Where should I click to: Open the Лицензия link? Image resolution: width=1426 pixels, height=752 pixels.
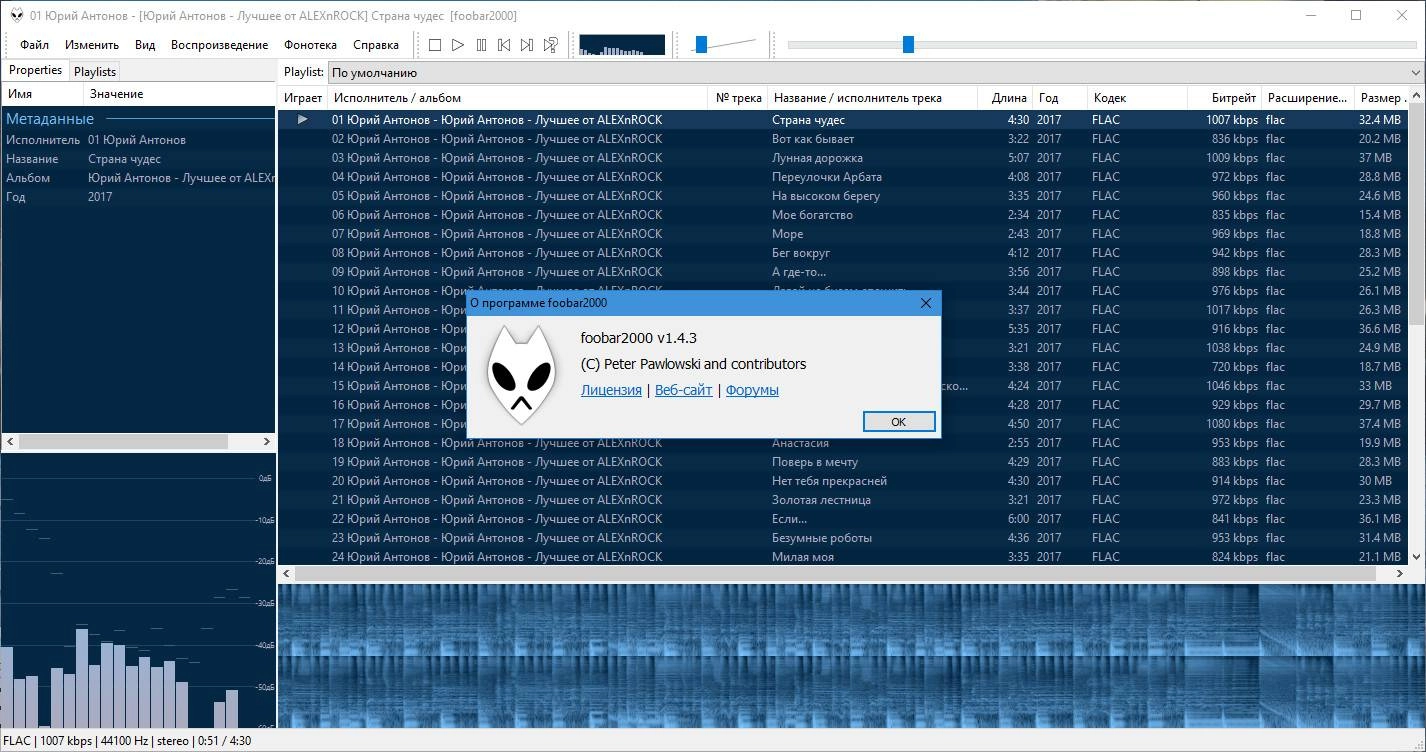point(611,390)
